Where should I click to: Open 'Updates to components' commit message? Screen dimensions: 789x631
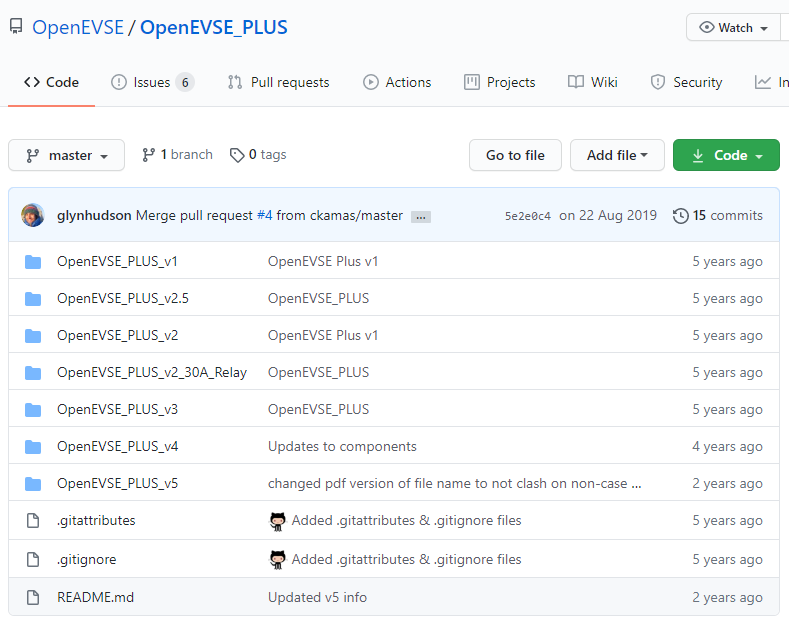click(x=342, y=446)
